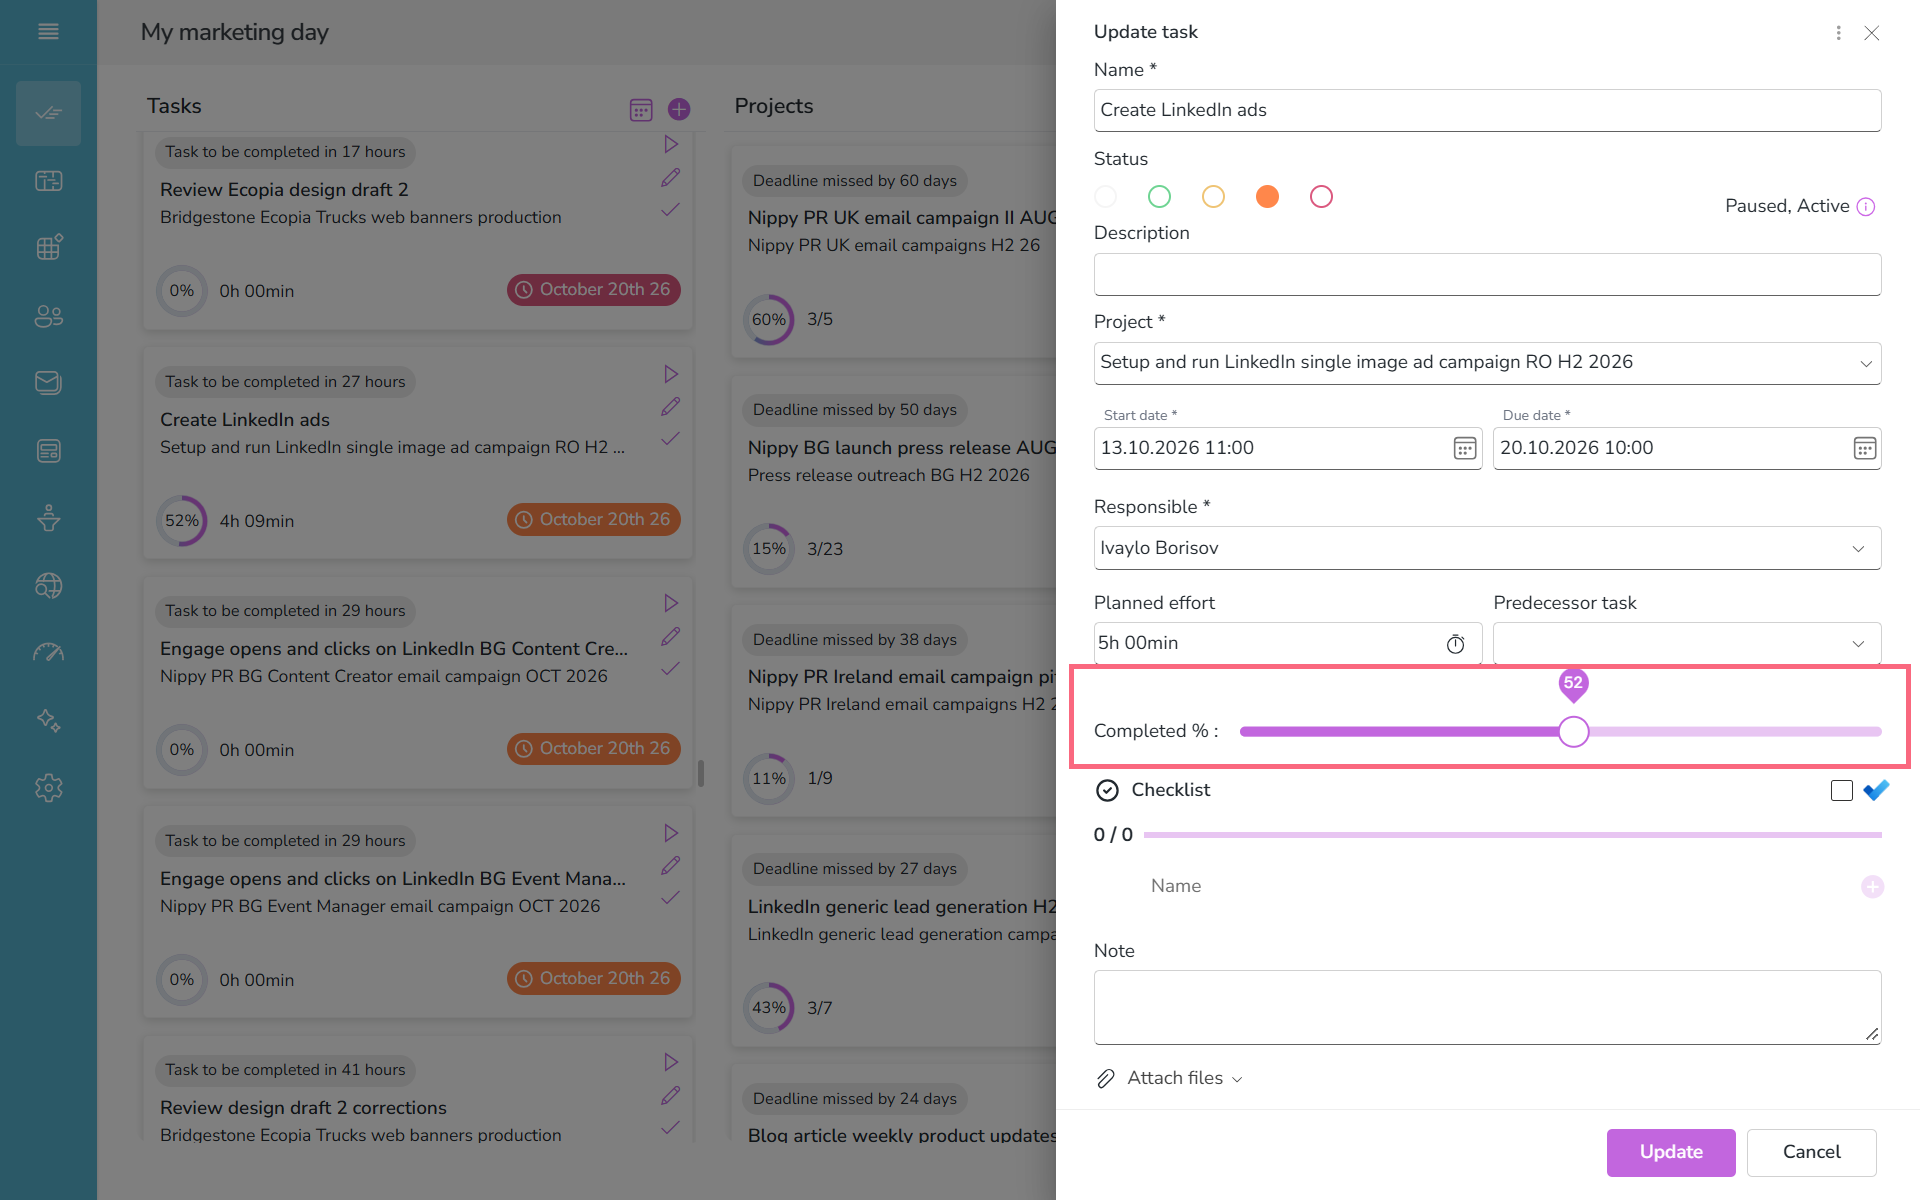Click the Update button
The image size is (1920, 1200).
click(1671, 1152)
